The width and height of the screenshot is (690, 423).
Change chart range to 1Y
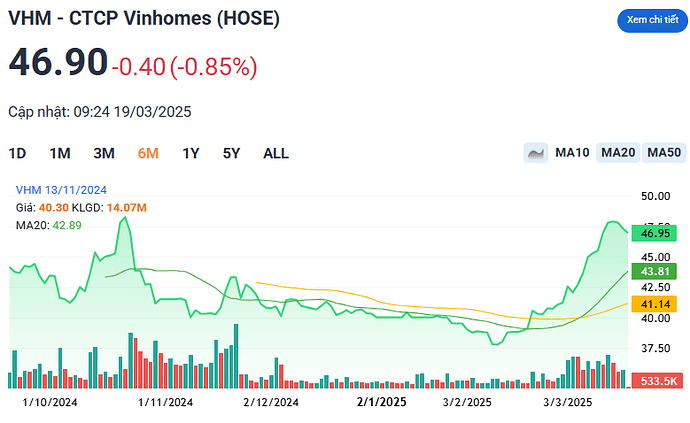[x=191, y=153]
